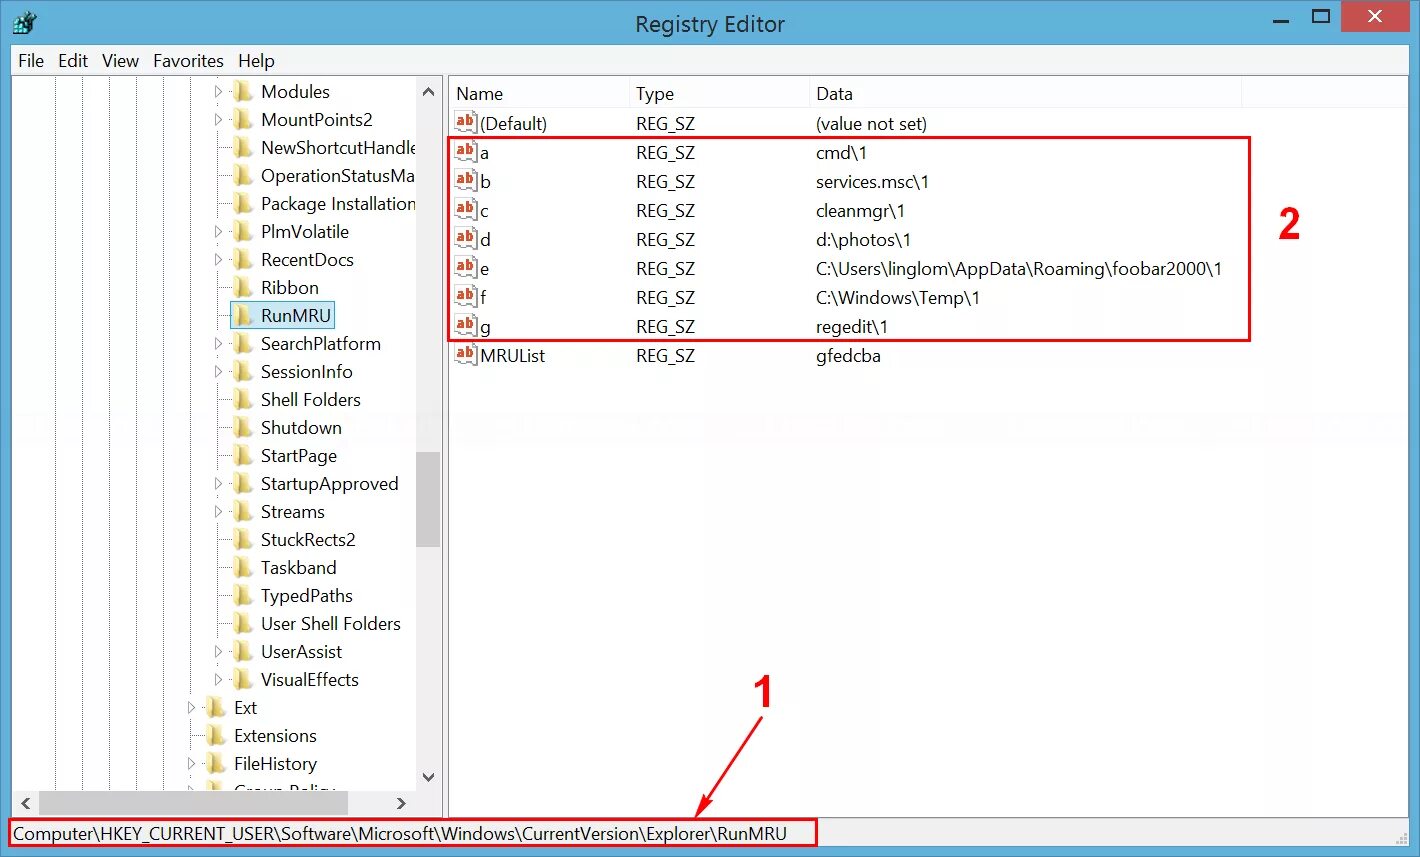Select the NewShortcutHandlers key
Screen dimensions: 1420x857
tap(337, 148)
